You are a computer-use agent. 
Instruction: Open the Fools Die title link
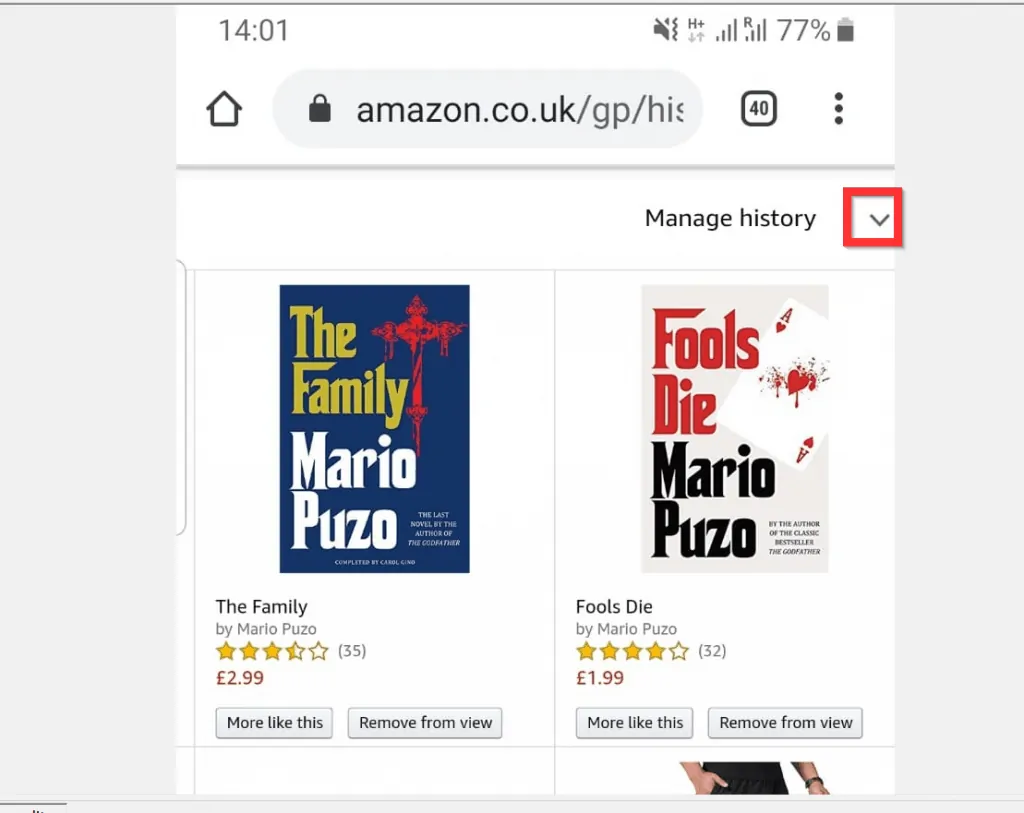click(x=614, y=606)
